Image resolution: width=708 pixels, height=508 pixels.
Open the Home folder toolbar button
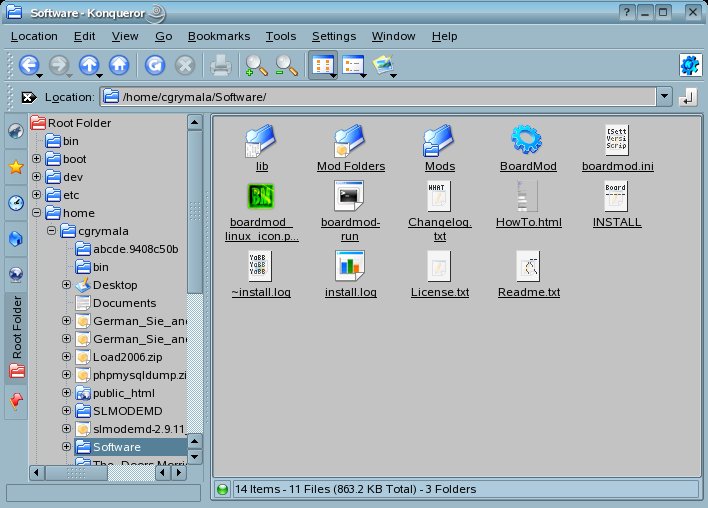(119, 65)
